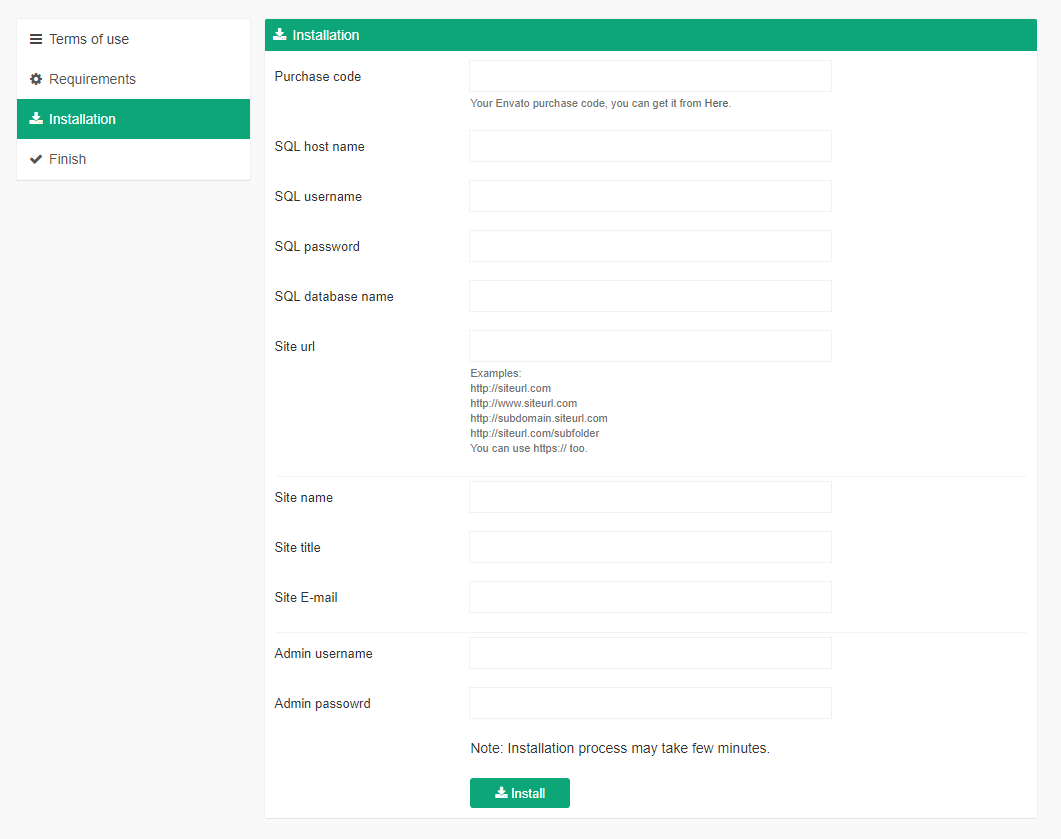The image size is (1061, 839).
Task: Select the Installation step in sidebar
Action: tap(133, 119)
